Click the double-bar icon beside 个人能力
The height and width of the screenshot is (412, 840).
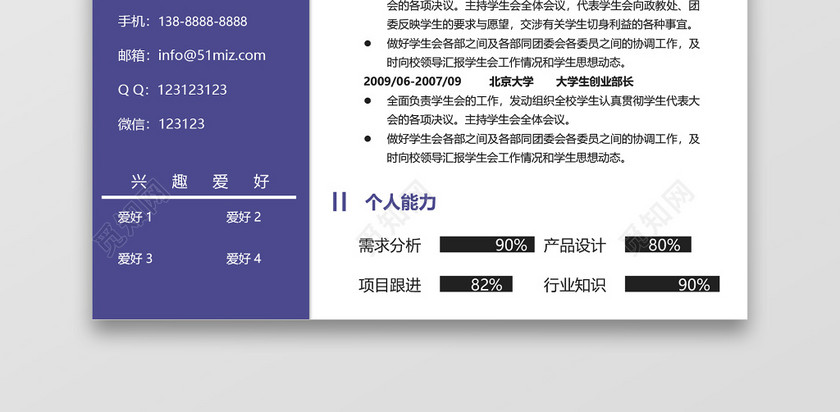coord(339,201)
